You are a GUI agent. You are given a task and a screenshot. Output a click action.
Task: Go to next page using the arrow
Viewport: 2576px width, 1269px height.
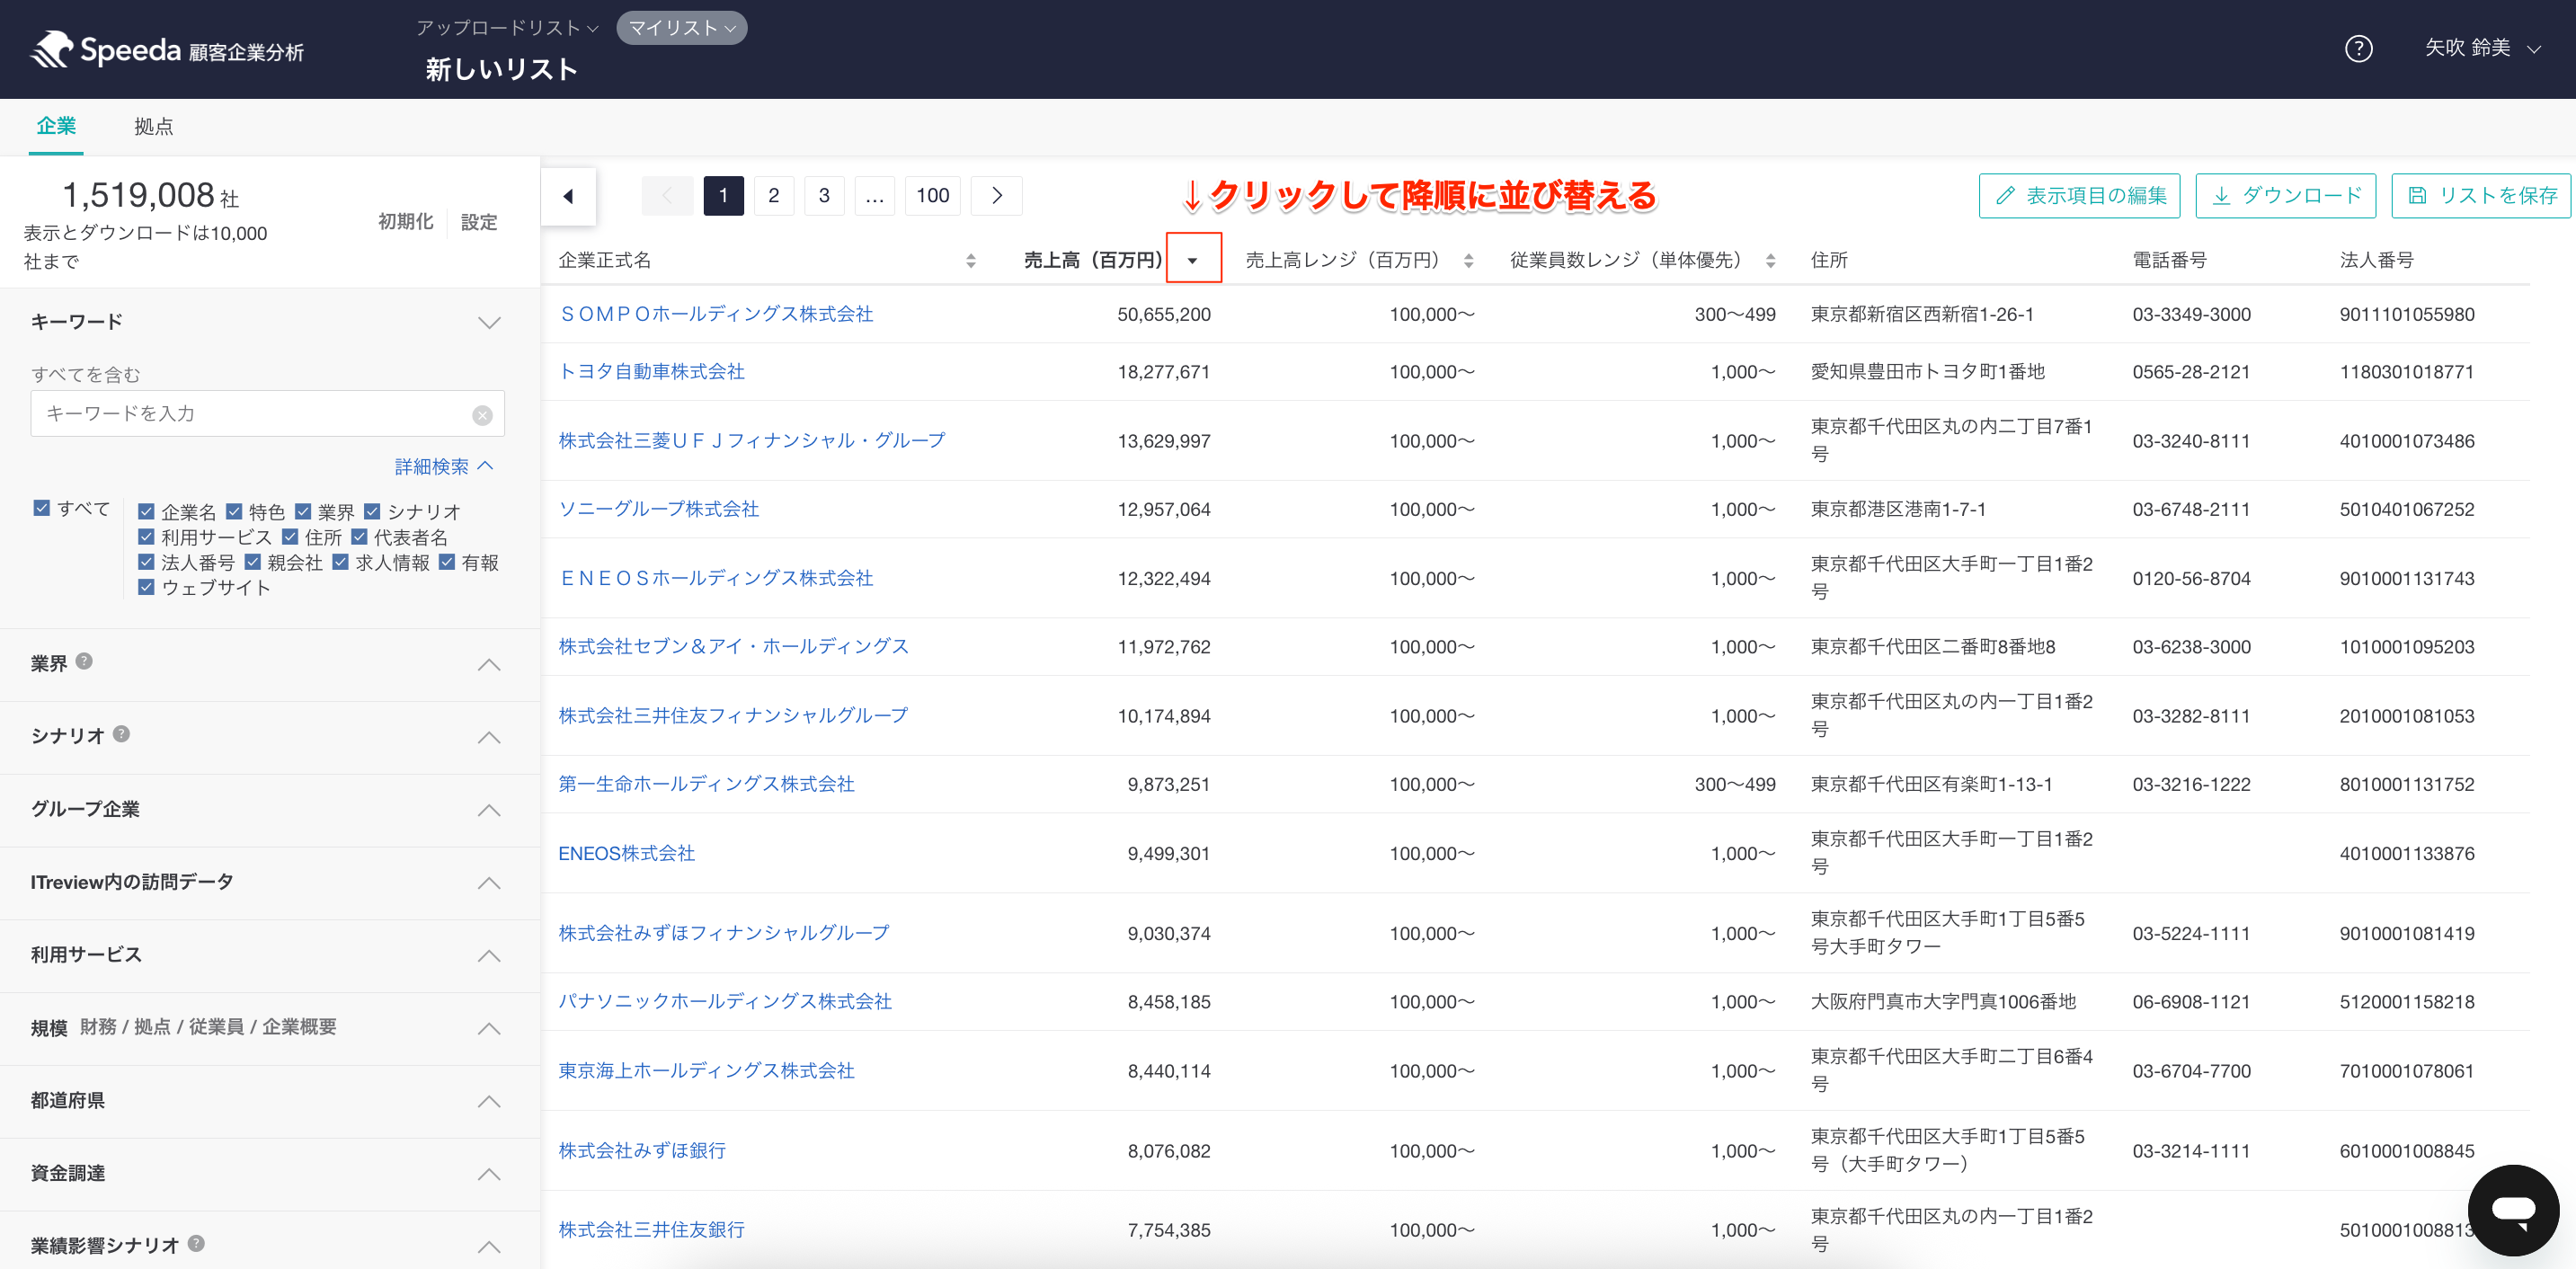996,196
